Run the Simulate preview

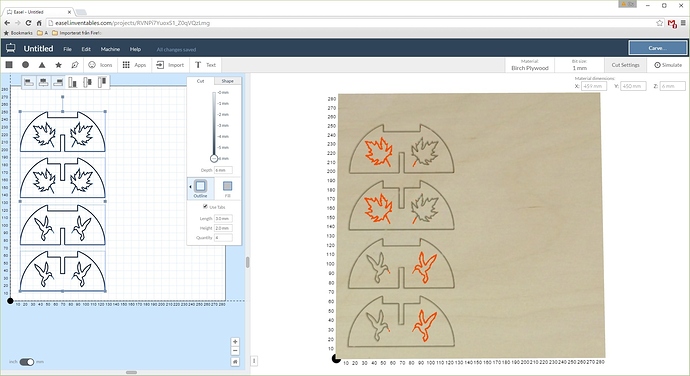pyautogui.click(x=668, y=65)
